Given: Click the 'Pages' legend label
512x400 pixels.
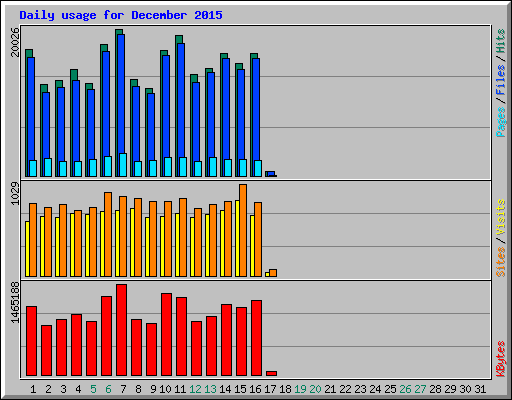Looking at the screenshot, I should [x=500, y=122].
